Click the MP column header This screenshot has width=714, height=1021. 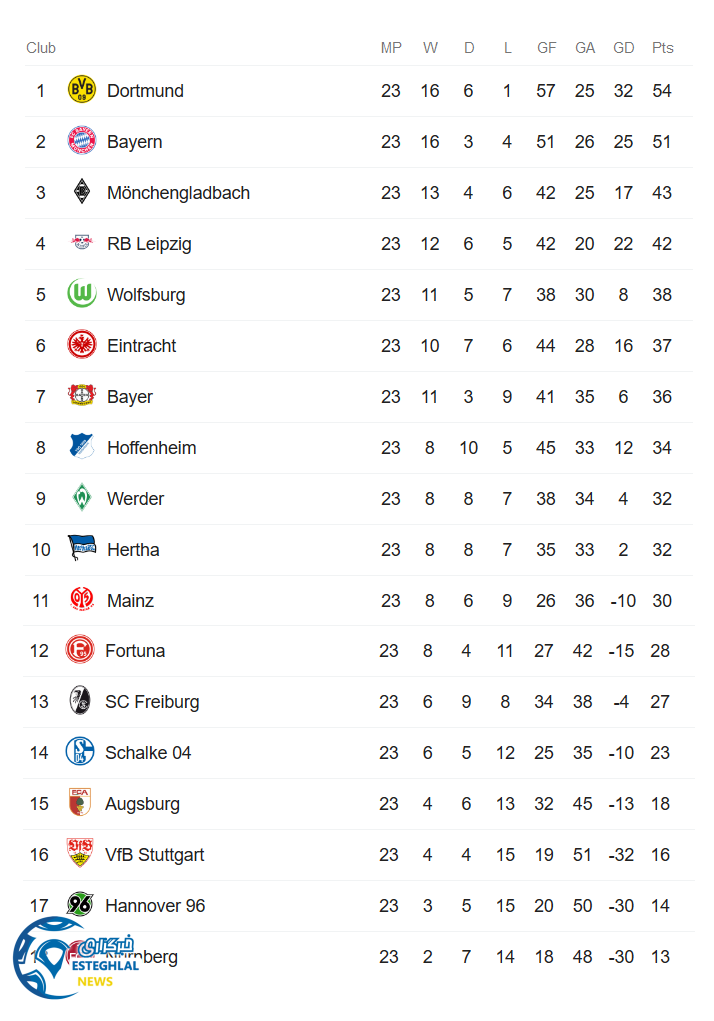[x=391, y=48]
